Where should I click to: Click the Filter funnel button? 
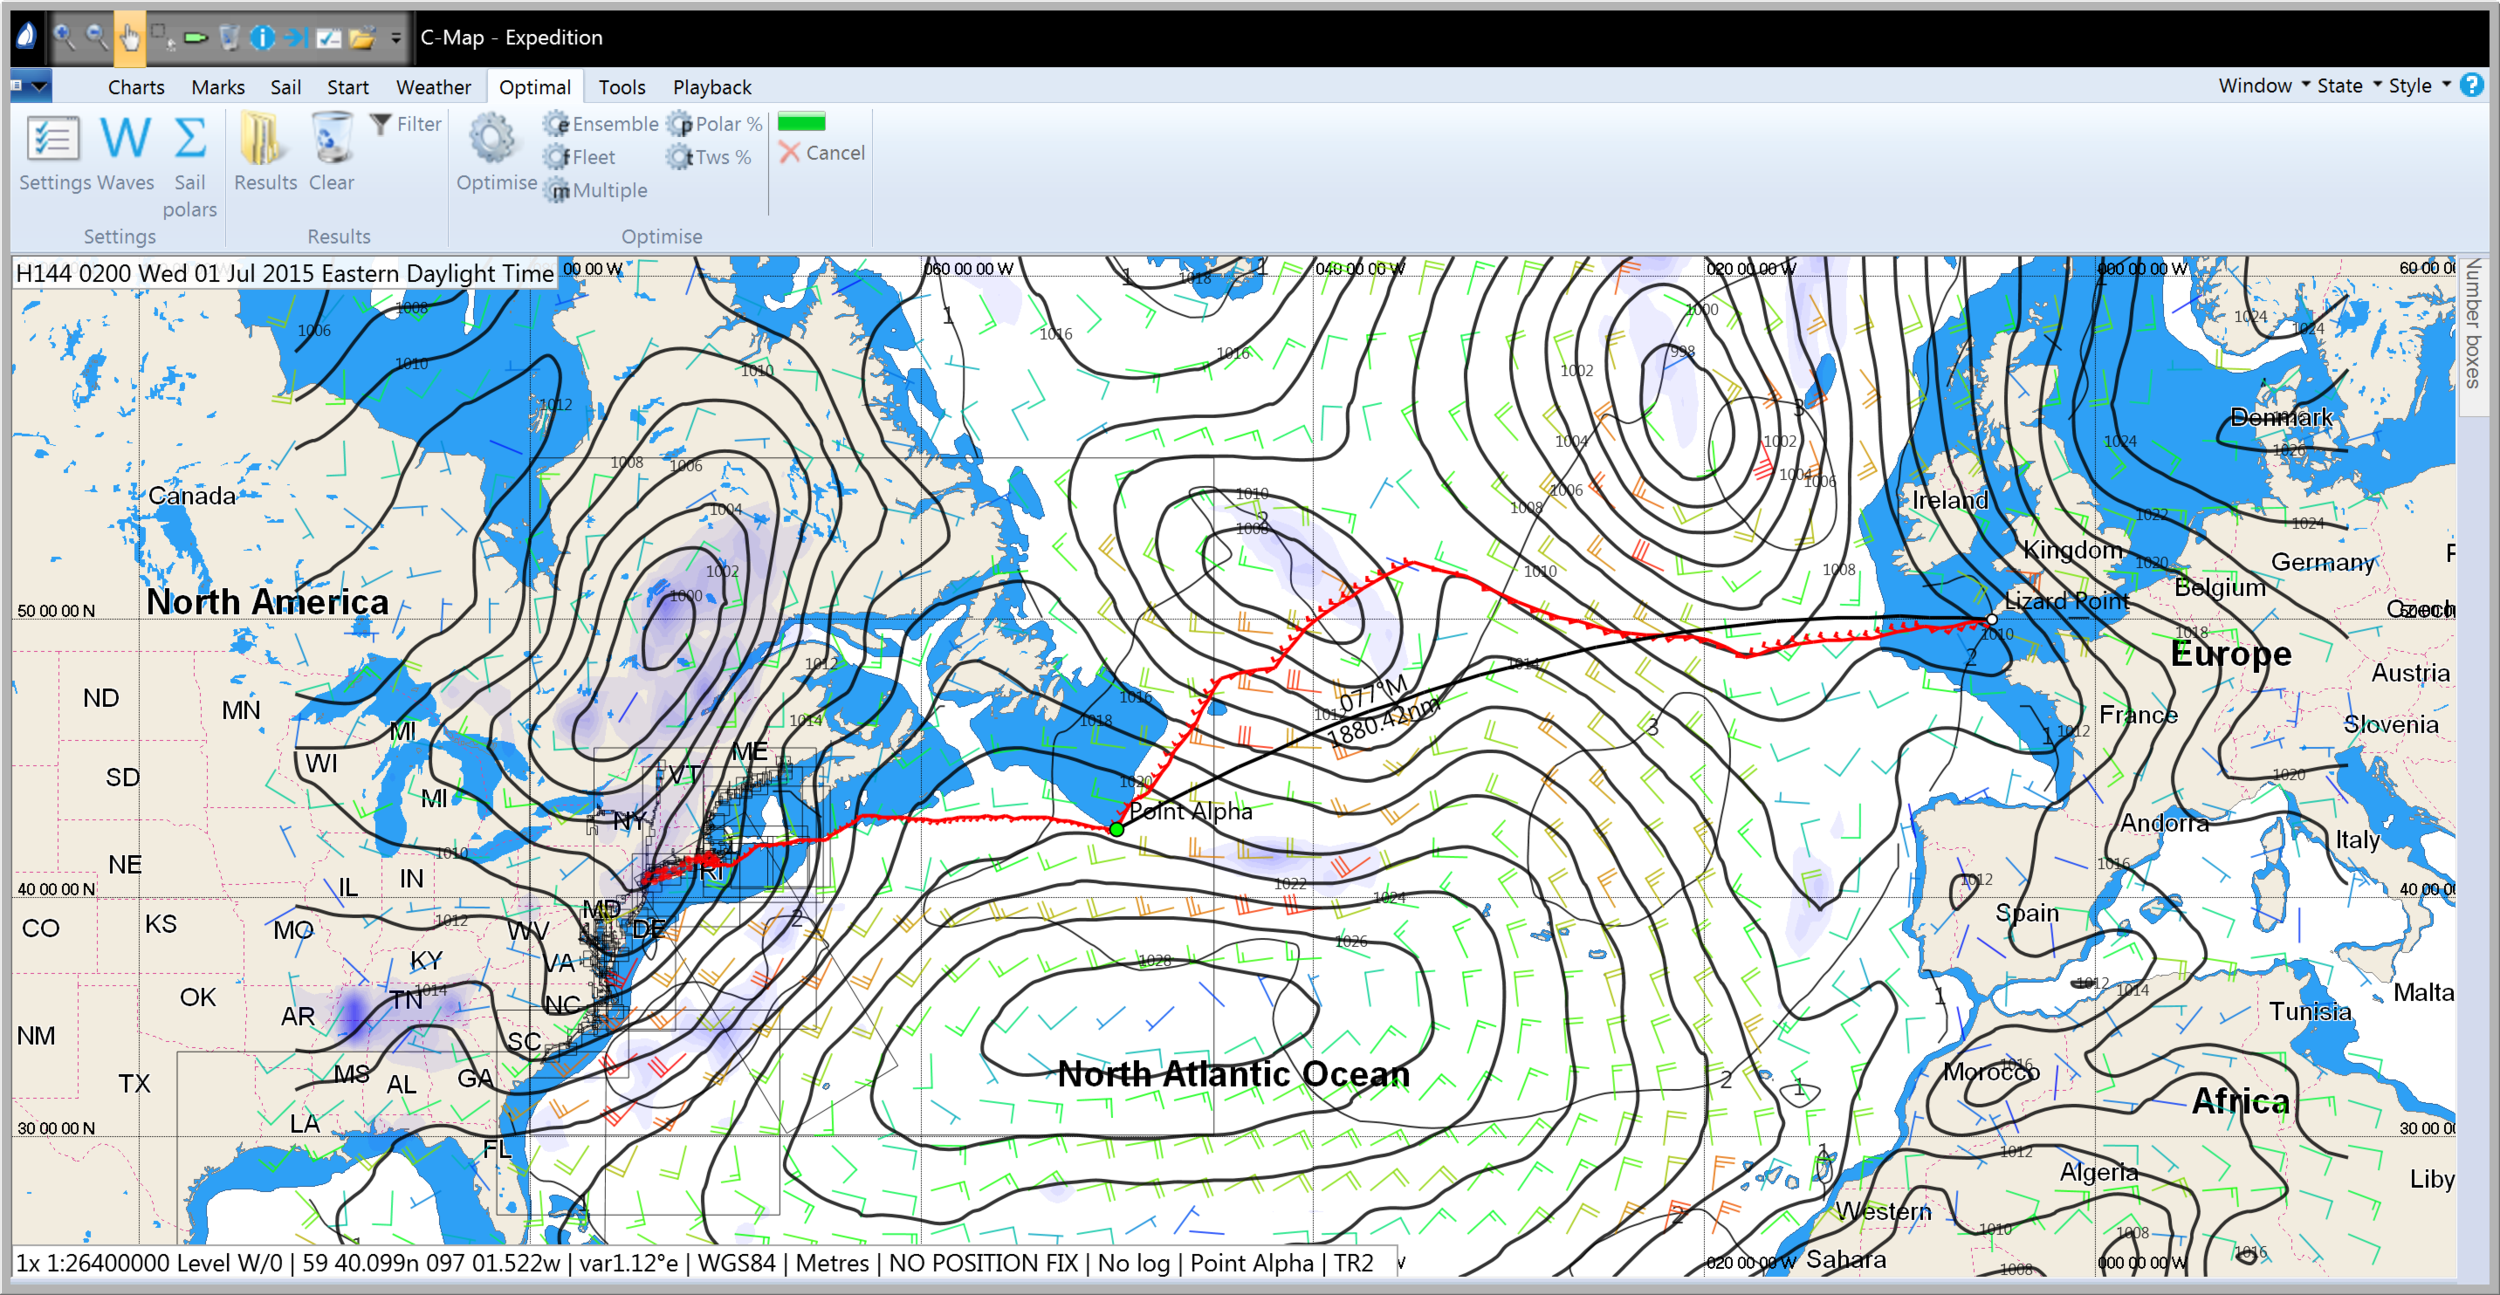406,124
